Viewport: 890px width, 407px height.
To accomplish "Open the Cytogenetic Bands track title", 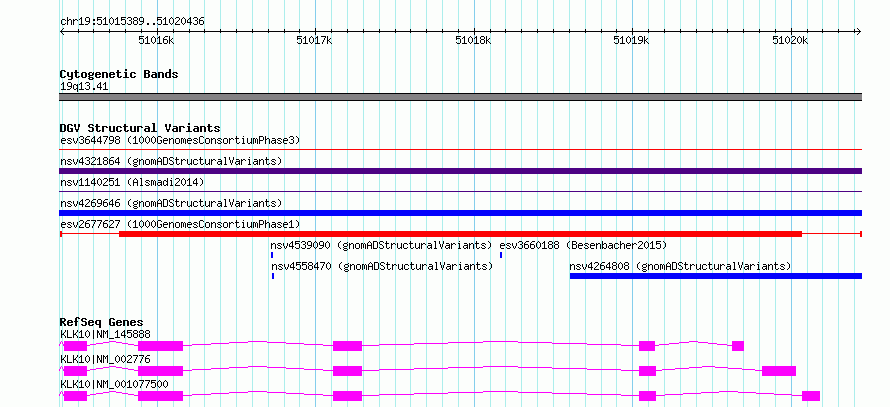I will (x=119, y=74).
